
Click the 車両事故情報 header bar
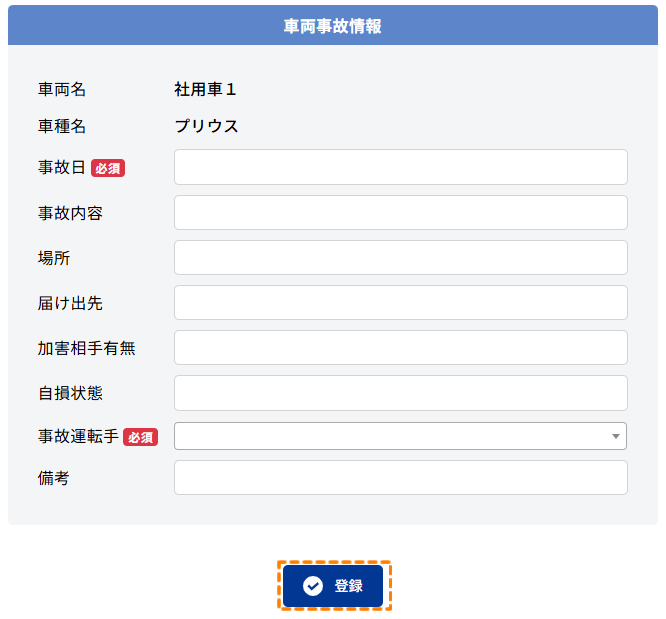(x=333, y=27)
